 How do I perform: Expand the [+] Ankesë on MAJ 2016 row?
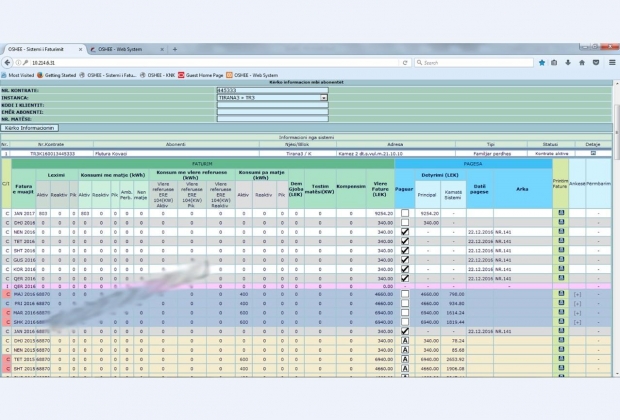(x=577, y=295)
